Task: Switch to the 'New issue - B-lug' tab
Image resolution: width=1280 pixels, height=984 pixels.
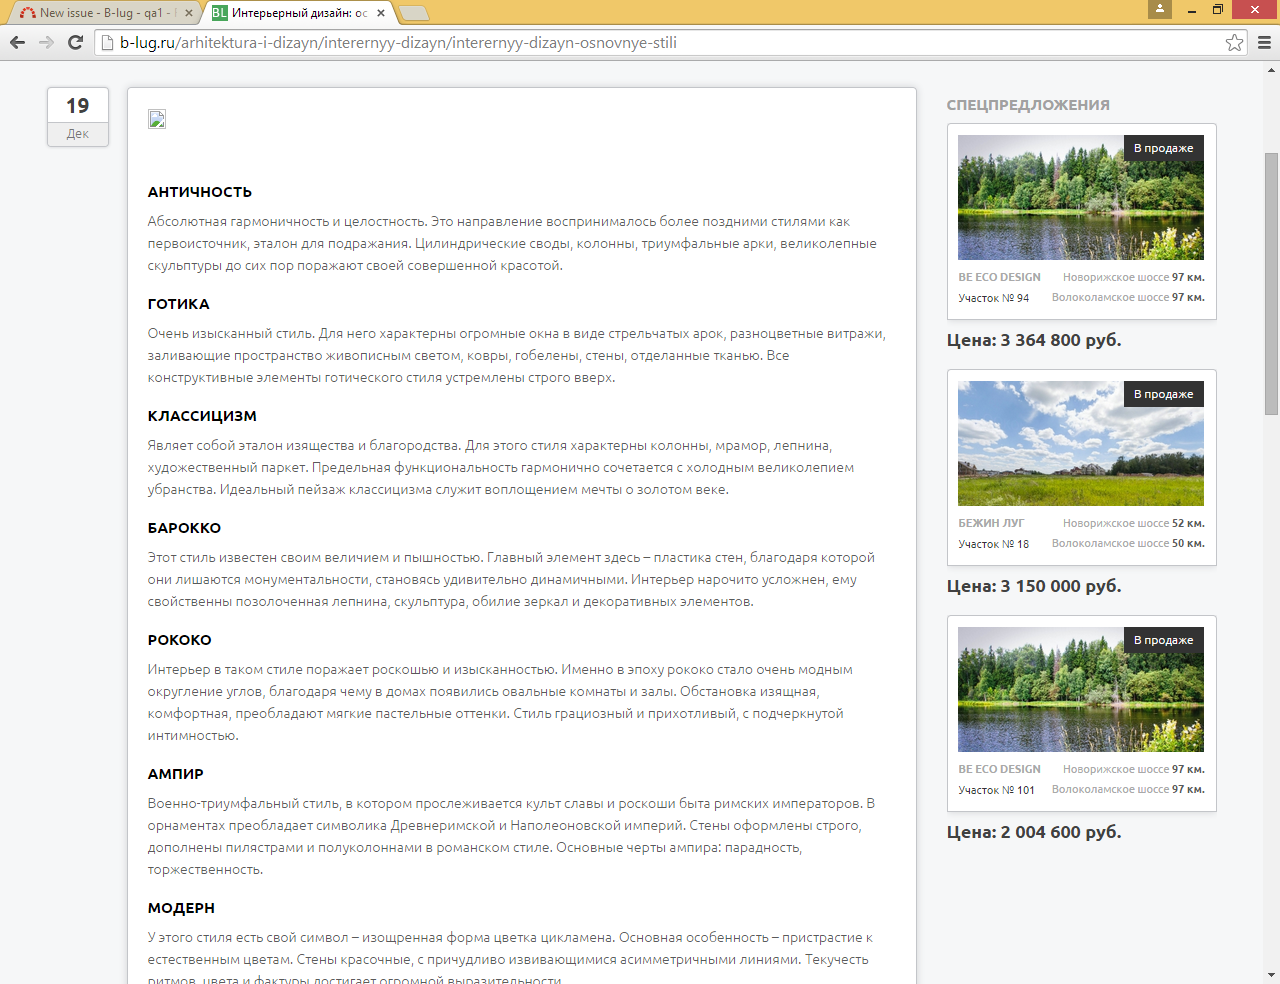Action: tap(100, 13)
